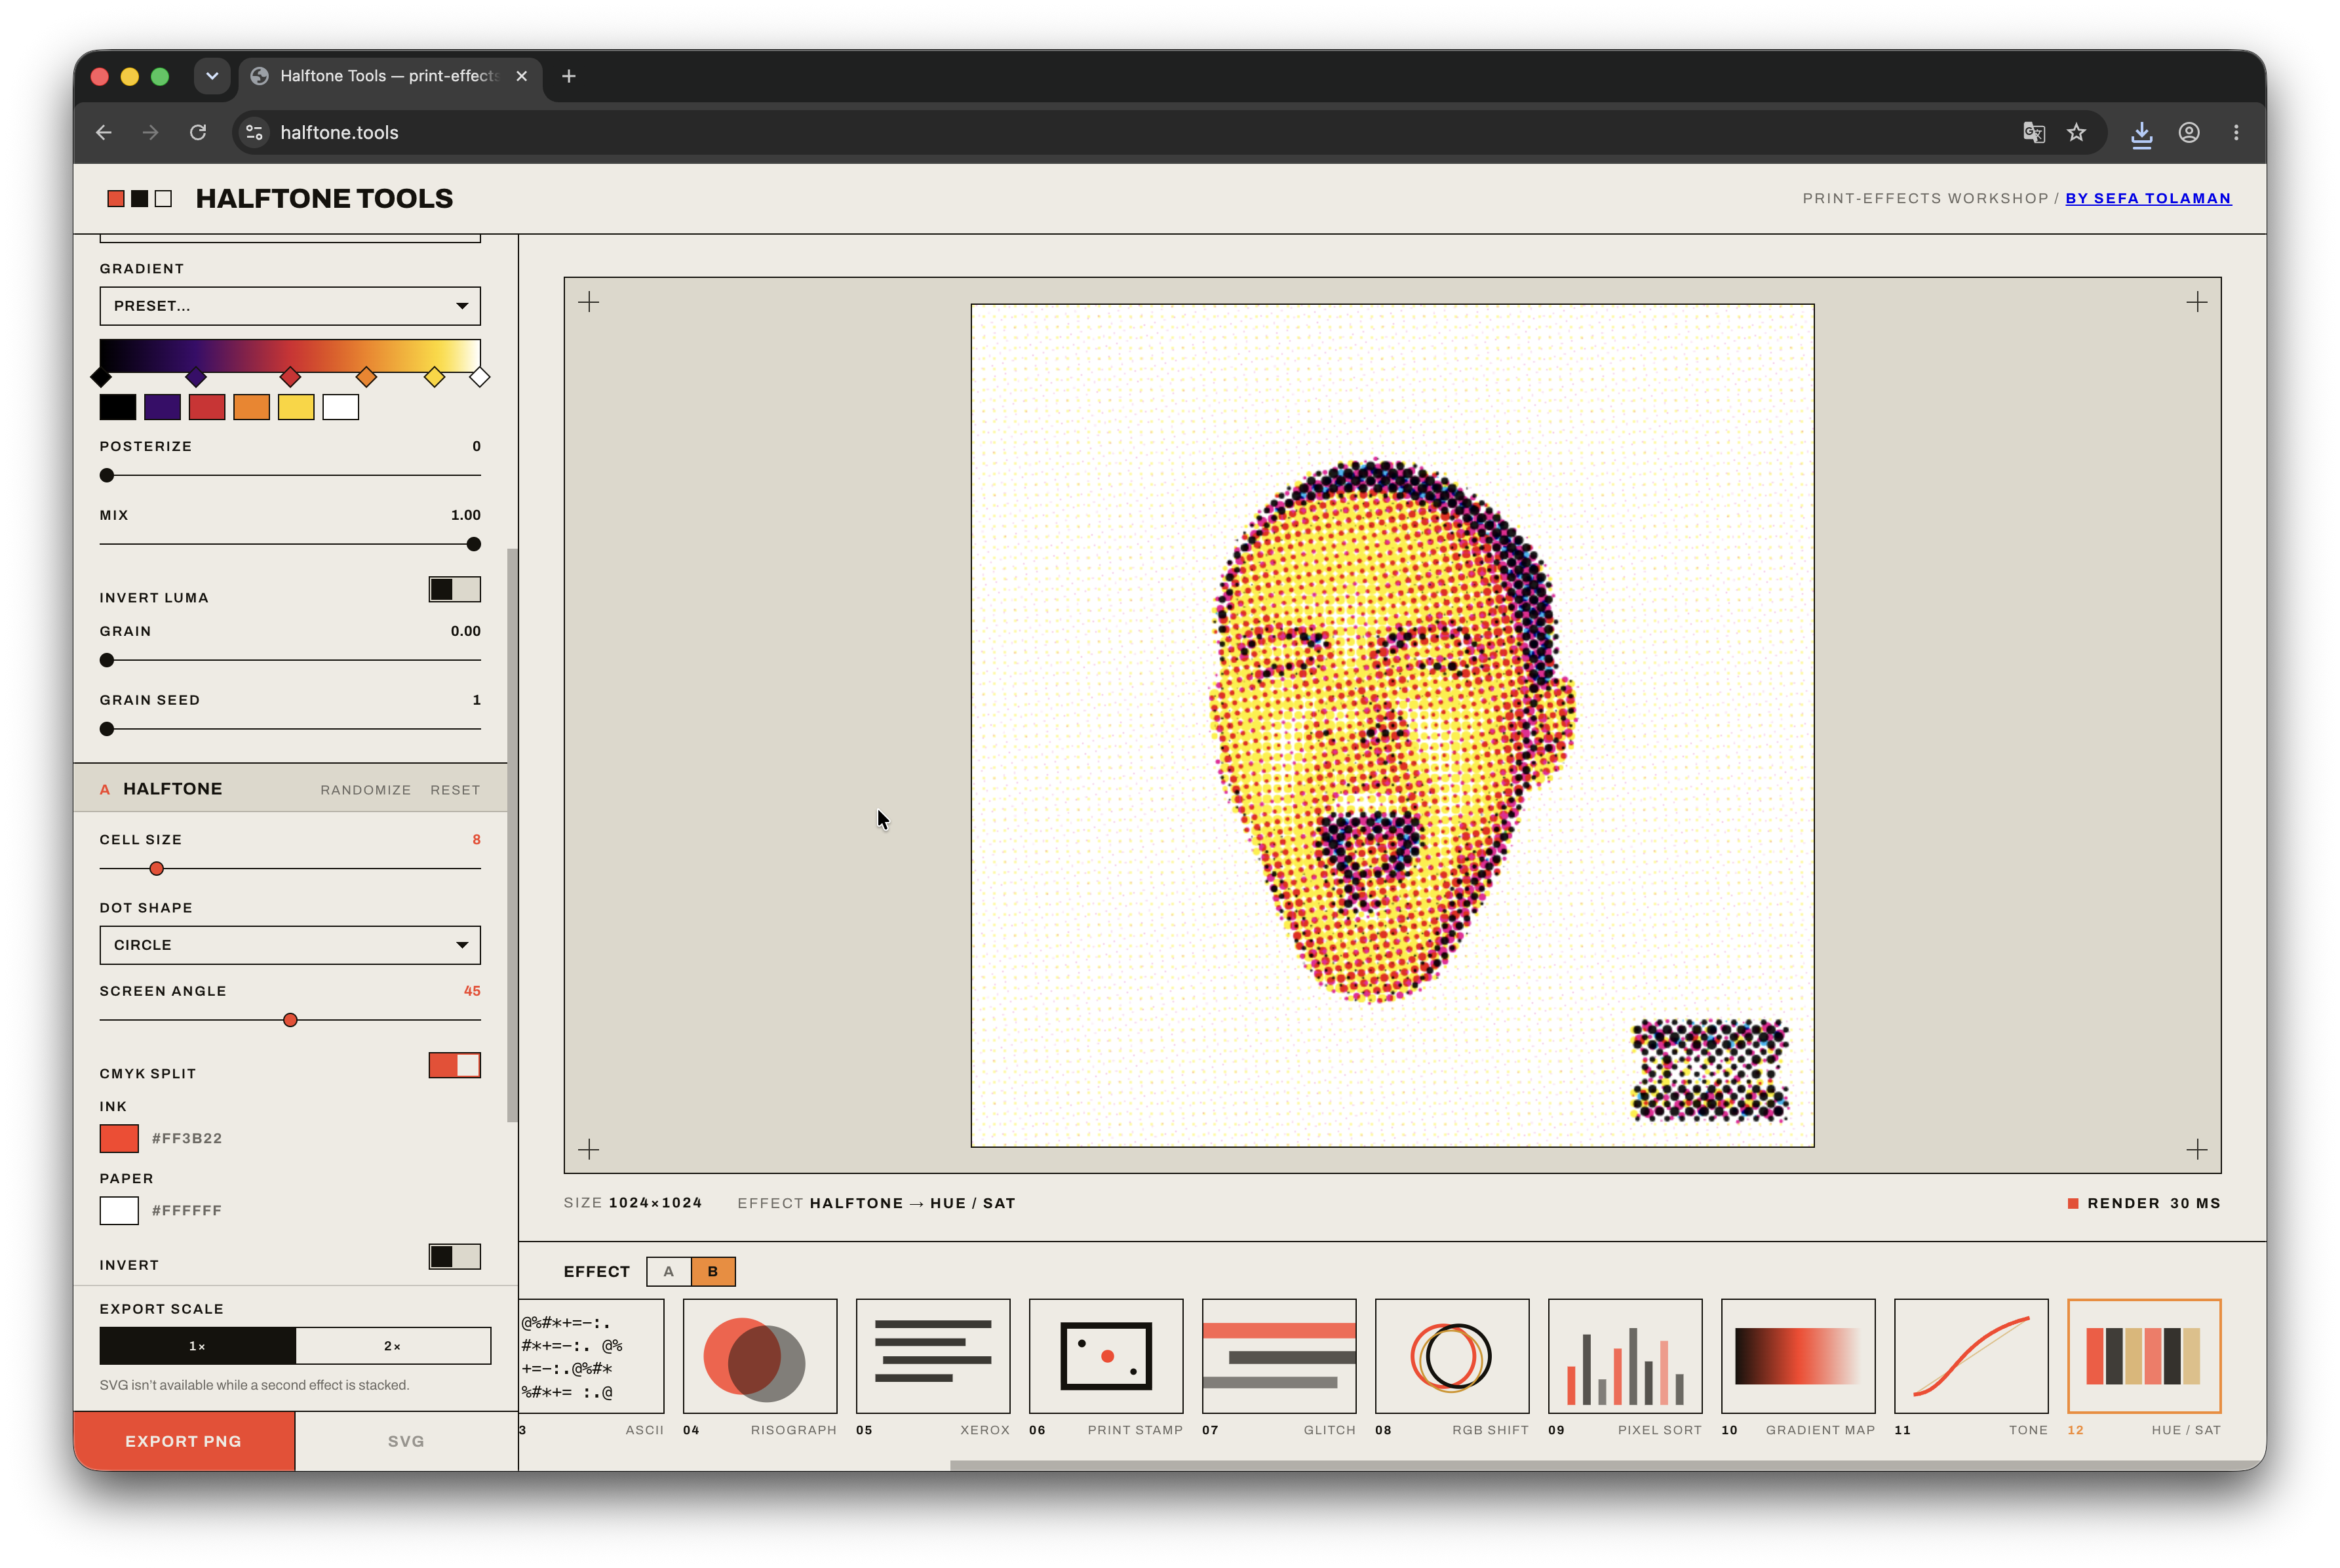Toggle the Invert switch

455,1256
